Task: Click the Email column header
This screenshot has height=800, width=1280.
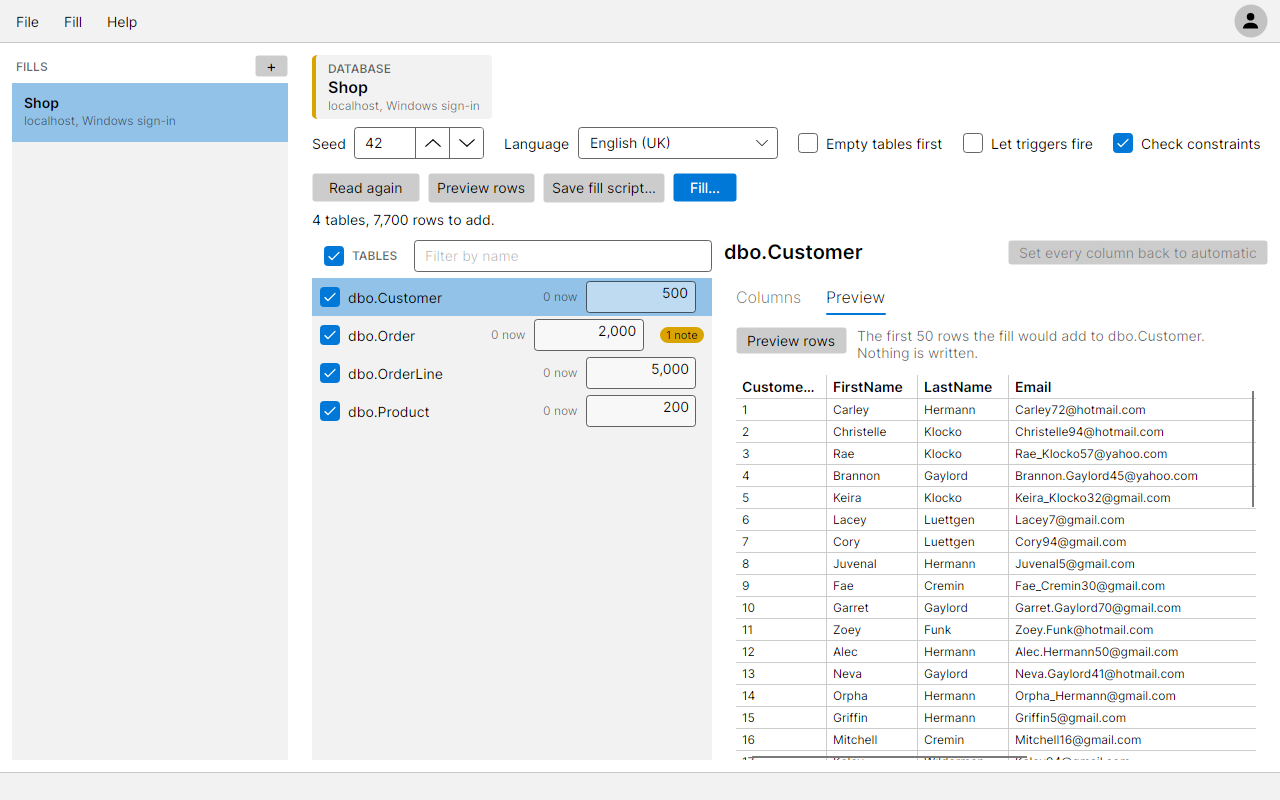Action: tap(1130, 387)
